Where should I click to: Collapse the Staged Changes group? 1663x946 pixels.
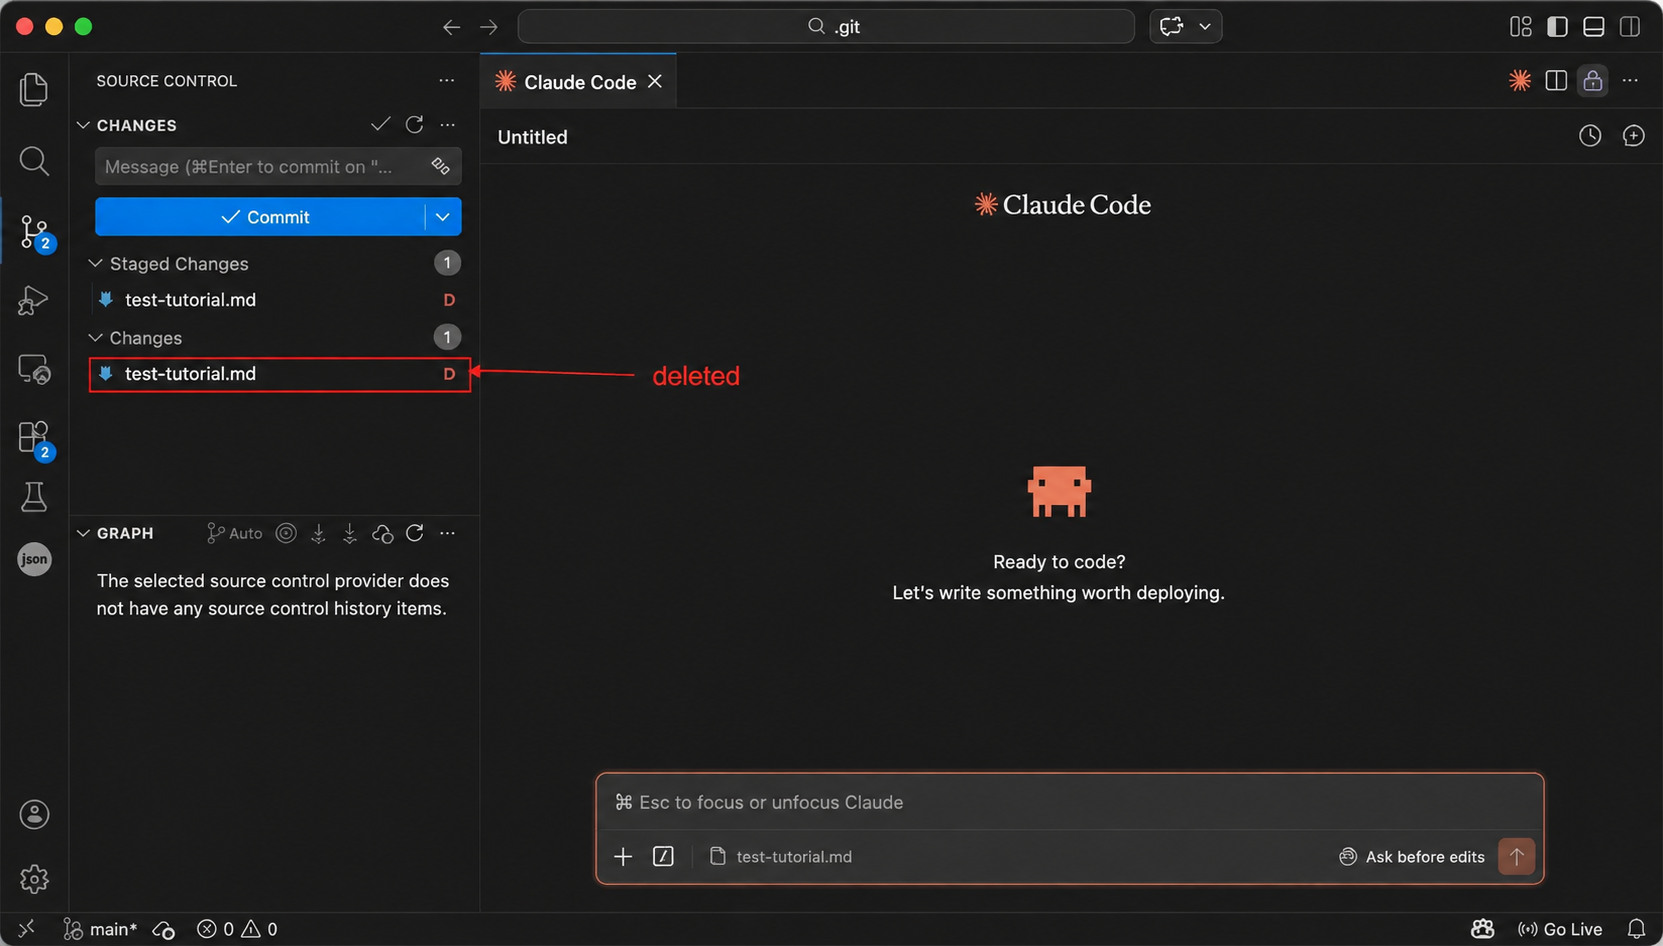point(95,264)
